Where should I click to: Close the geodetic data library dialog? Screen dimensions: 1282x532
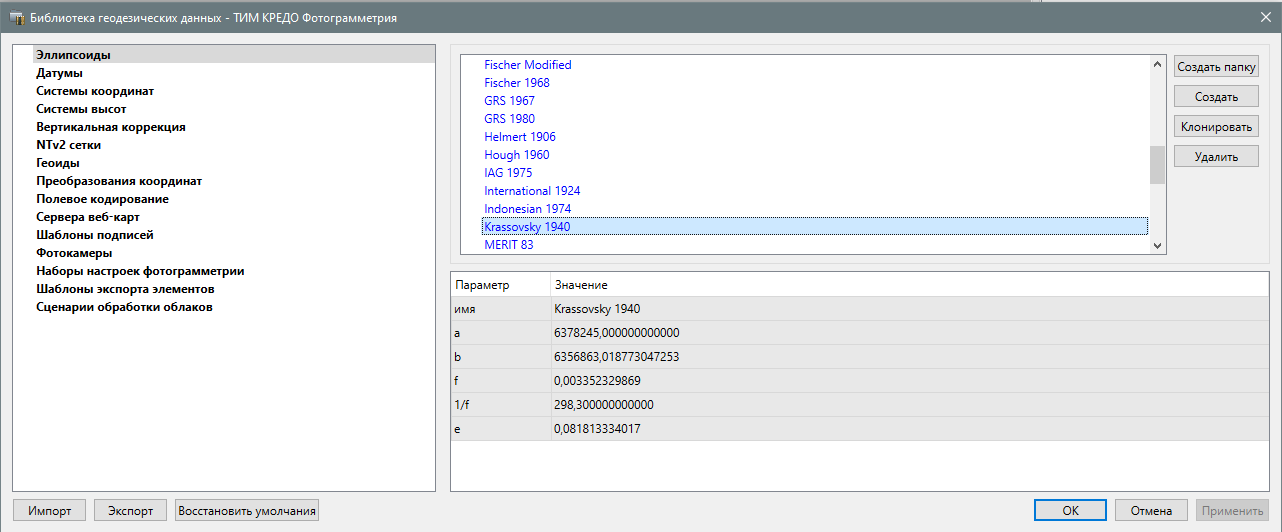click(1265, 16)
